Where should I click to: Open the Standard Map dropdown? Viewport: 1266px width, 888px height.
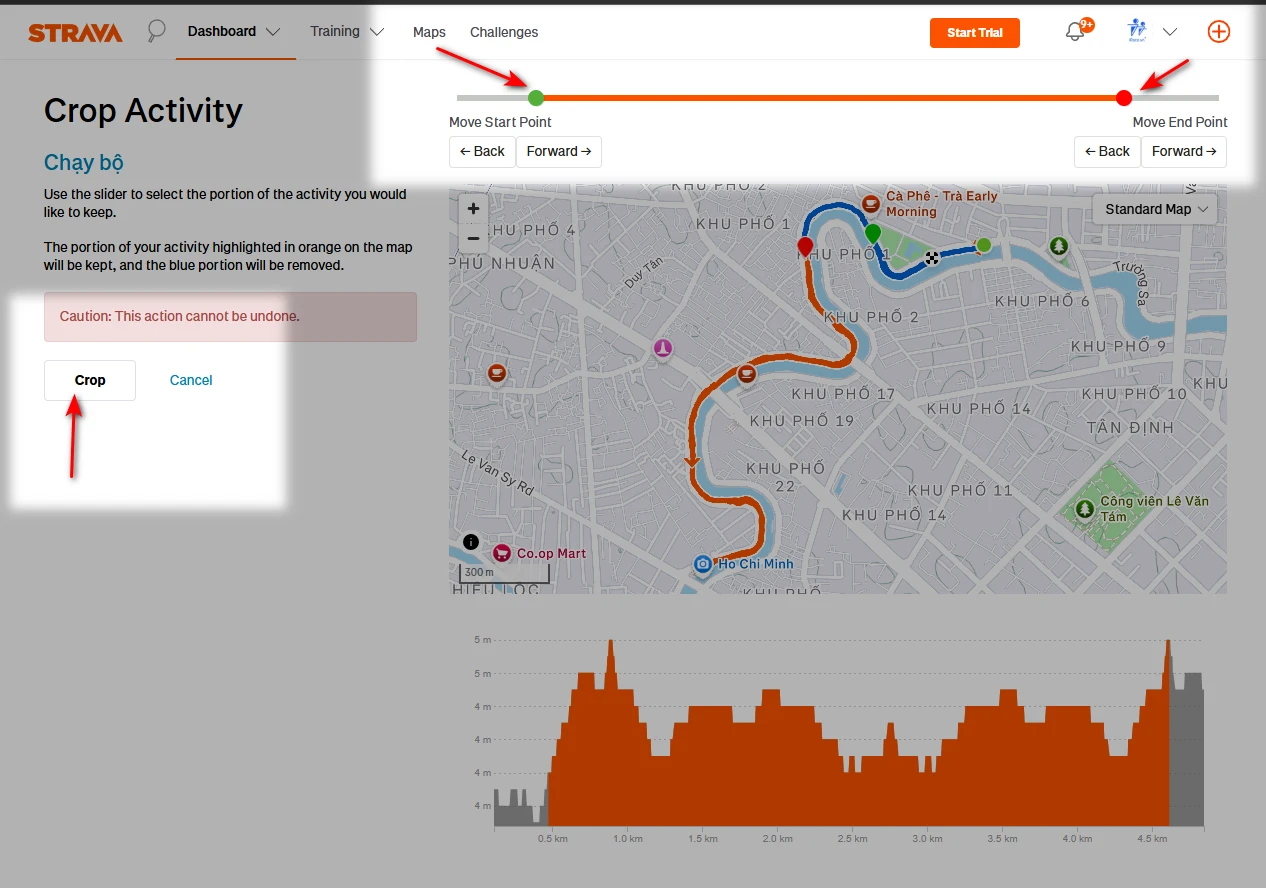click(x=1154, y=209)
